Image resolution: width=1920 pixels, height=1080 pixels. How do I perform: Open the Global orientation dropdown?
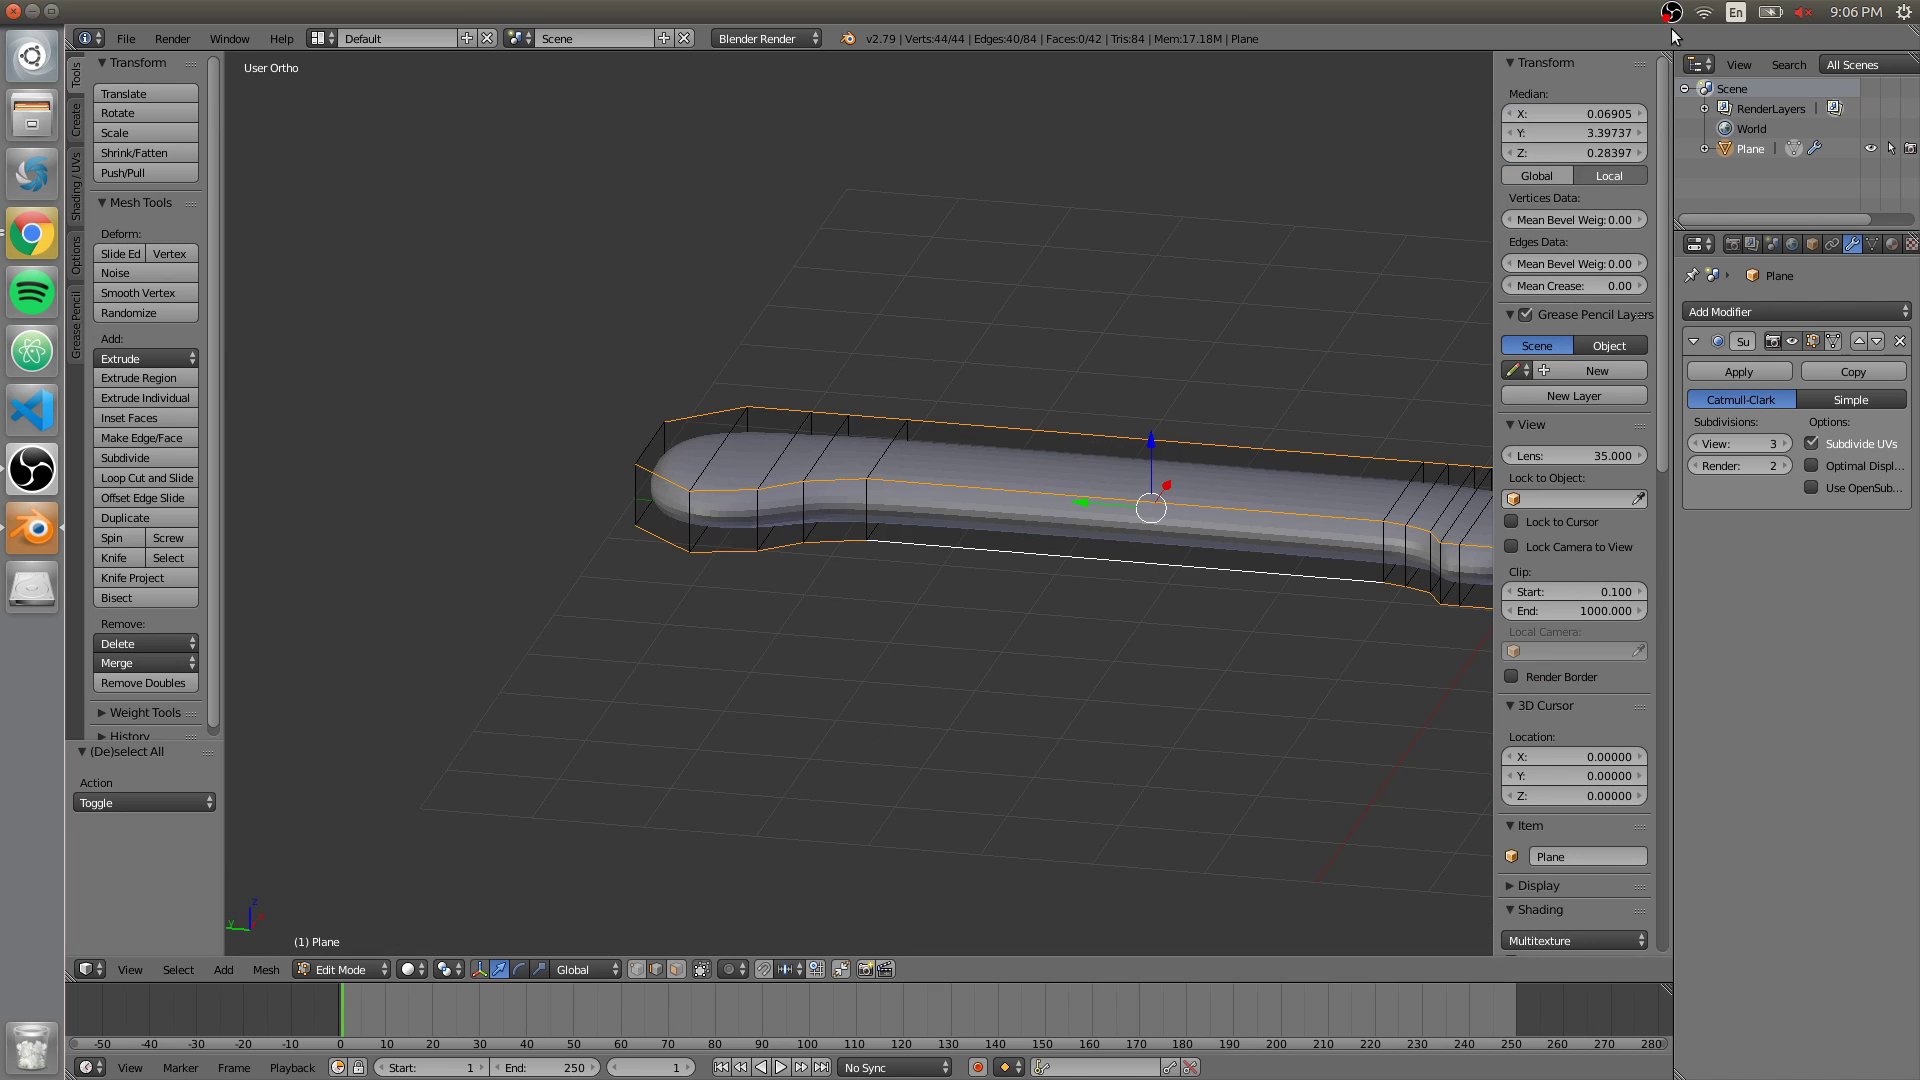click(x=587, y=969)
